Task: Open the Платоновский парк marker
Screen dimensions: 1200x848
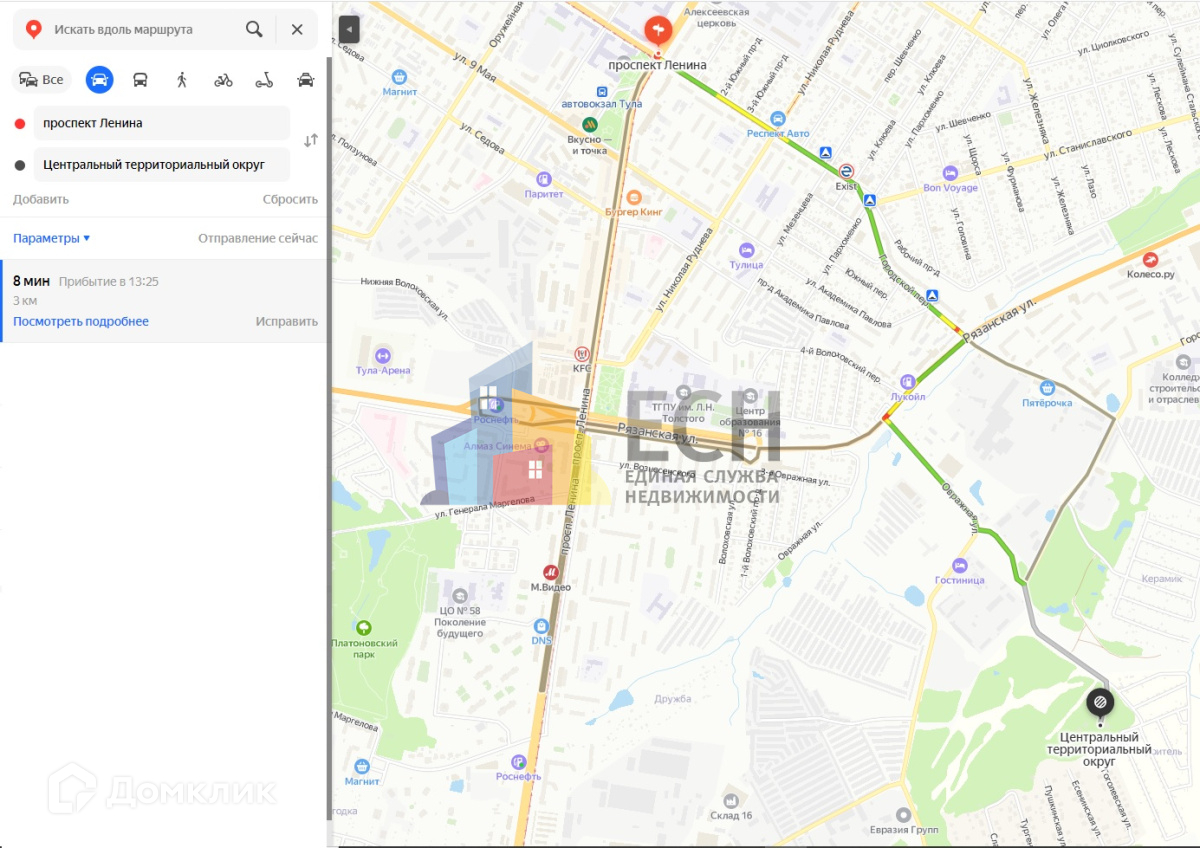Action: tap(365, 627)
